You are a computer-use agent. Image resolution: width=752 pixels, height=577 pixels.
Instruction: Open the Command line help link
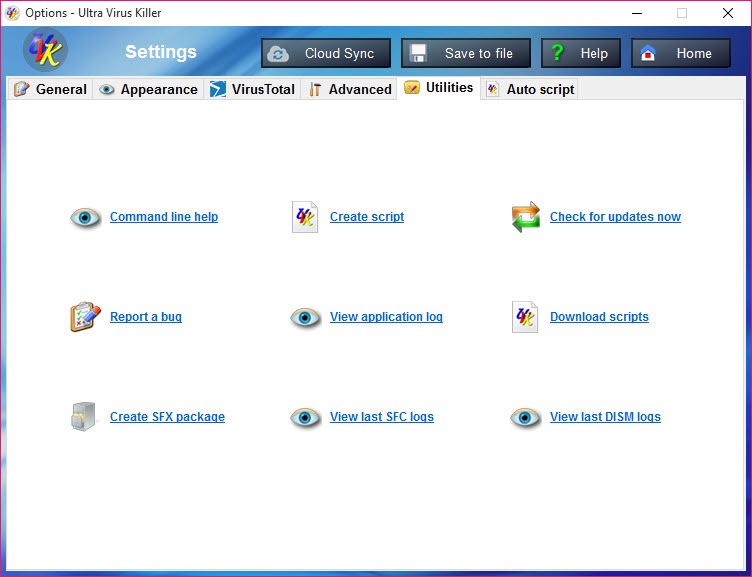pyautogui.click(x=164, y=217)
